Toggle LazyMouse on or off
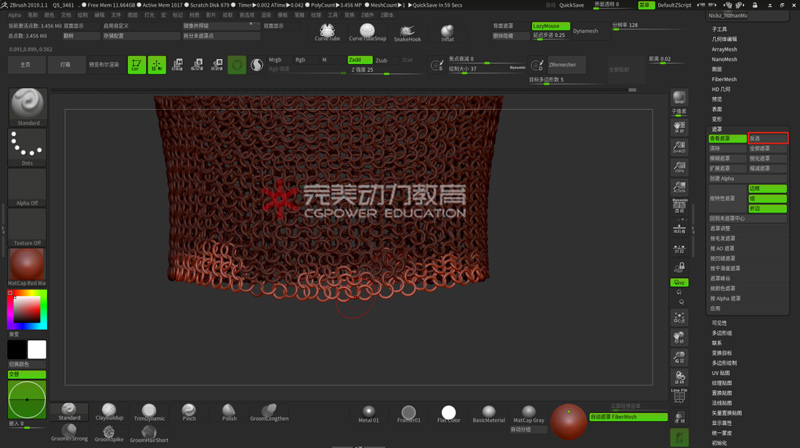The width and height of the screenshot is (800, 448). point(550,26)
